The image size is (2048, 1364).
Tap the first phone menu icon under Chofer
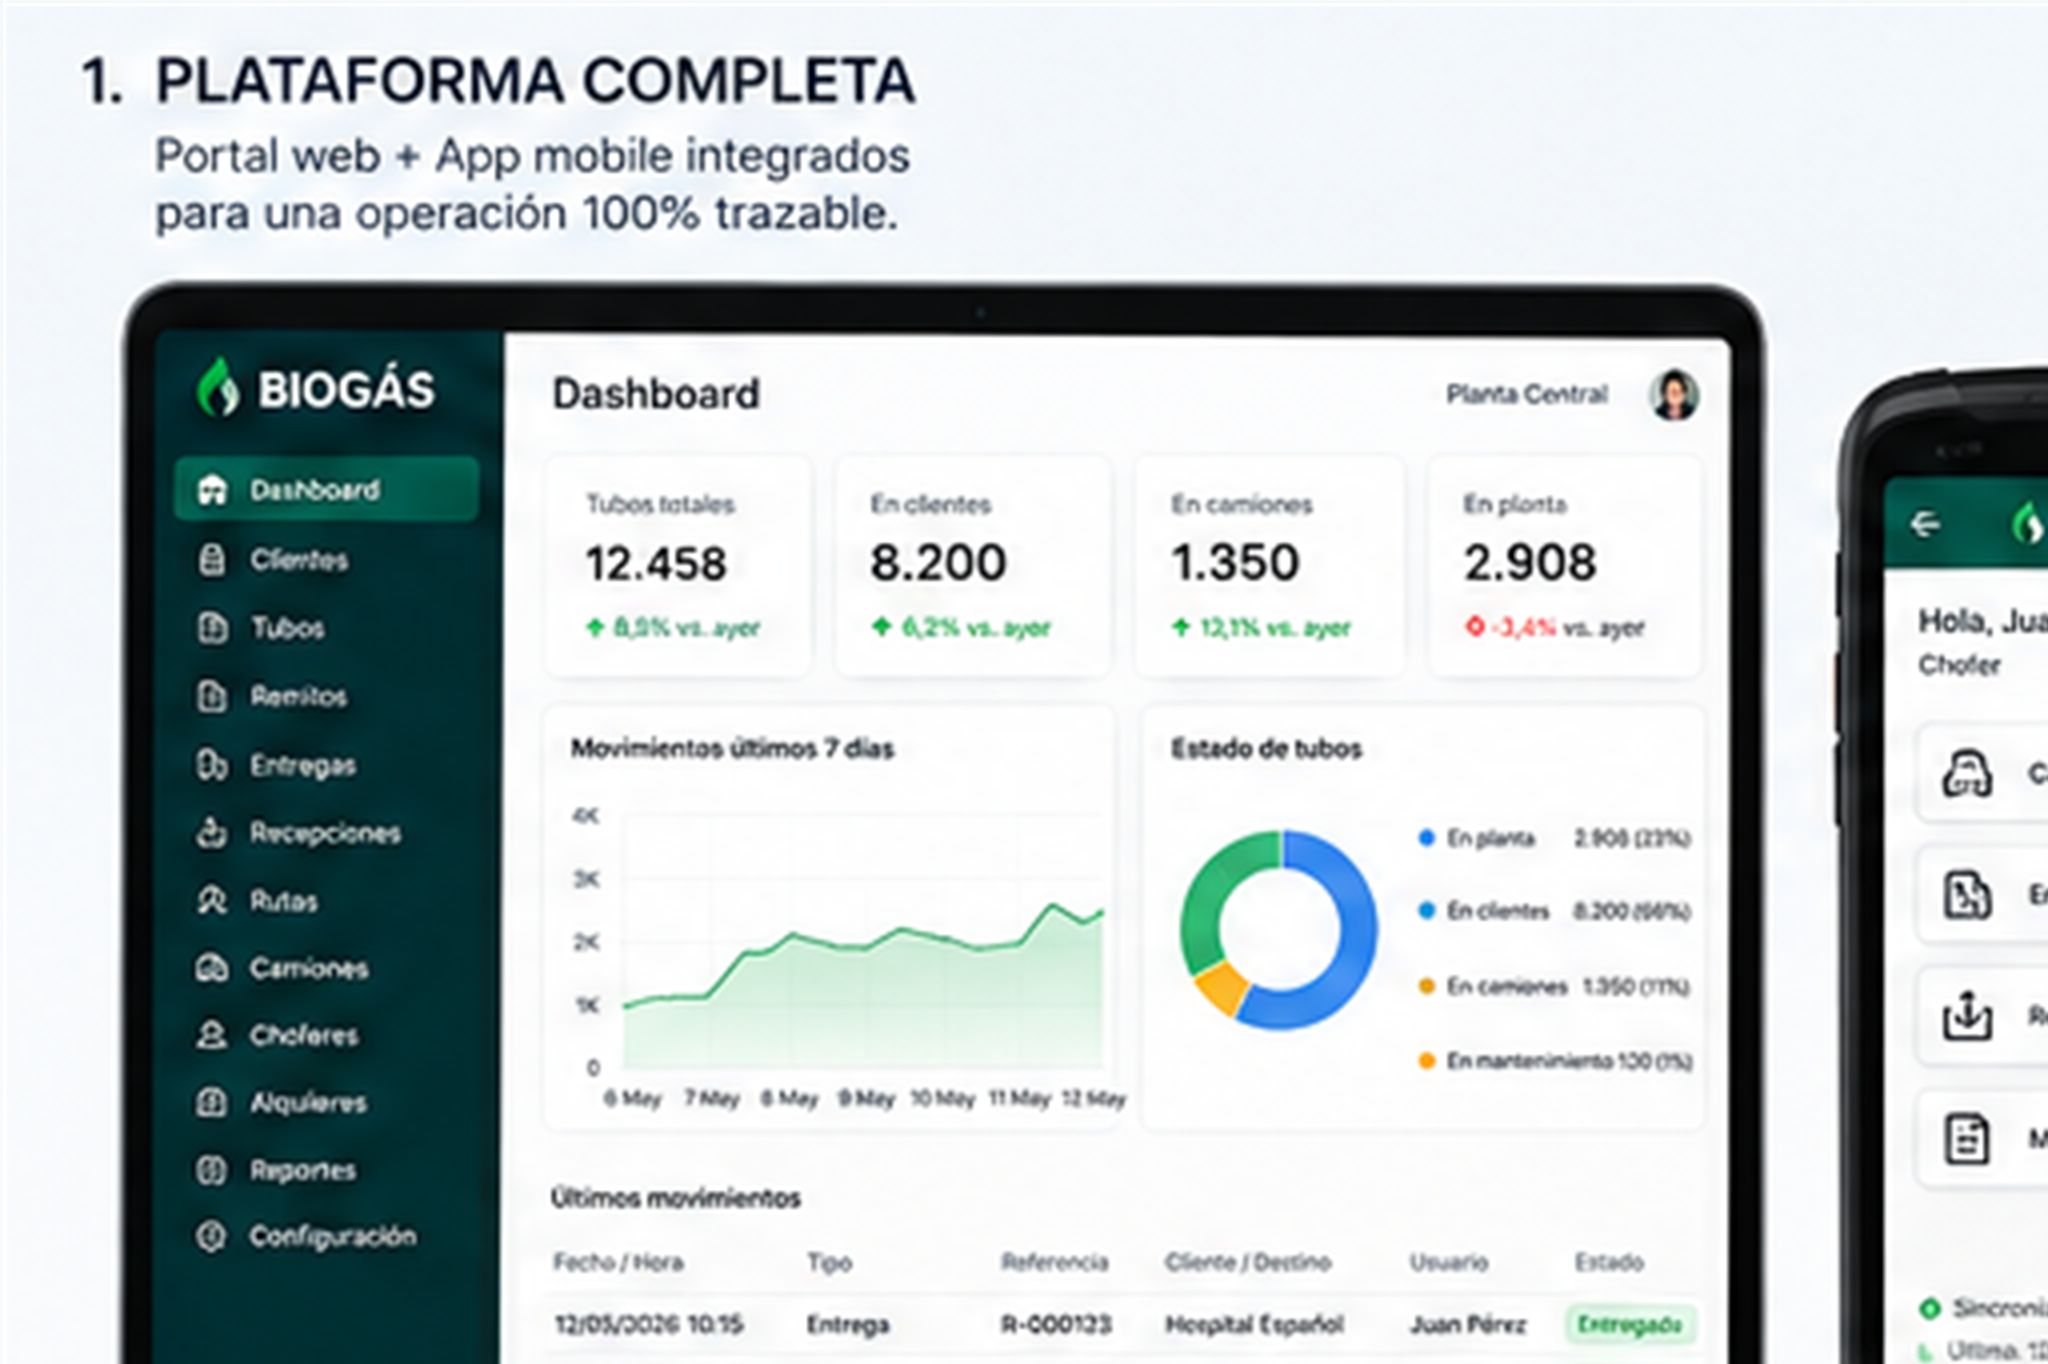(x=1966, y=773)
